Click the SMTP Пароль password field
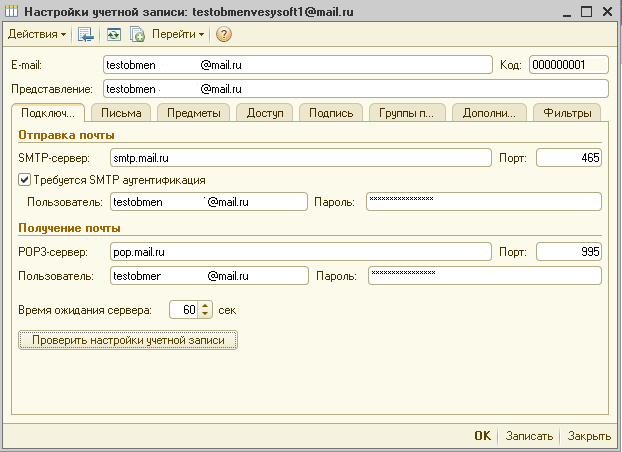 click(483, 202)
